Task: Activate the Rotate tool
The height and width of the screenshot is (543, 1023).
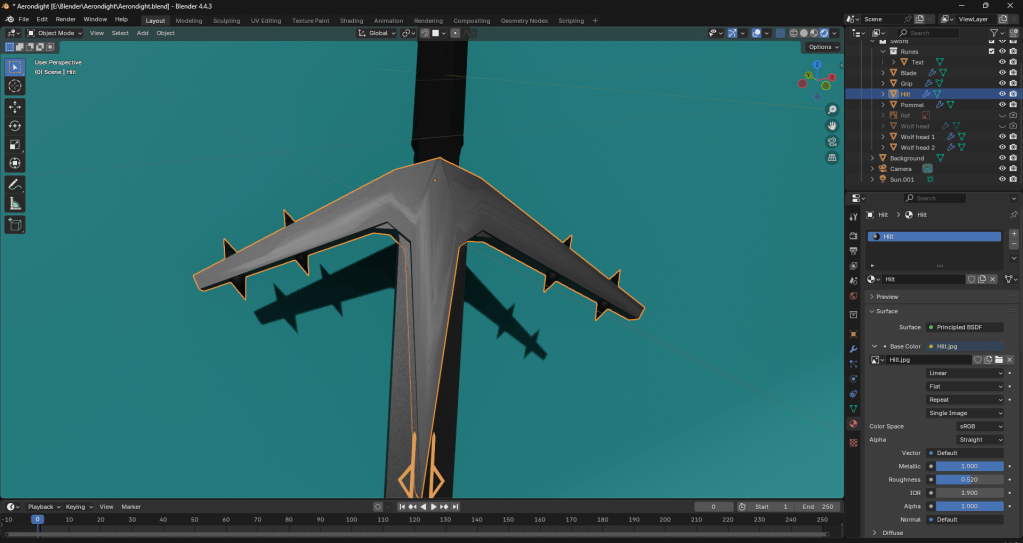Action: [15, 126]
